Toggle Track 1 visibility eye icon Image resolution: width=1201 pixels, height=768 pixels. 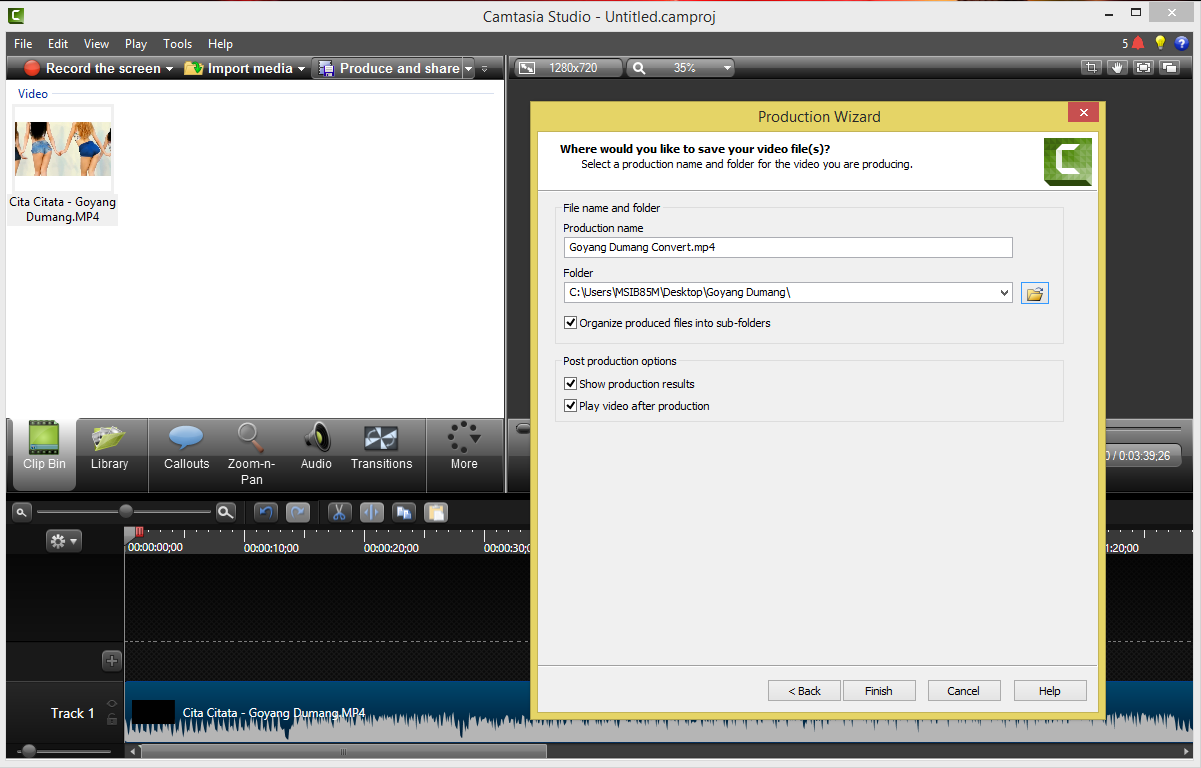click(x=112, y=703)
